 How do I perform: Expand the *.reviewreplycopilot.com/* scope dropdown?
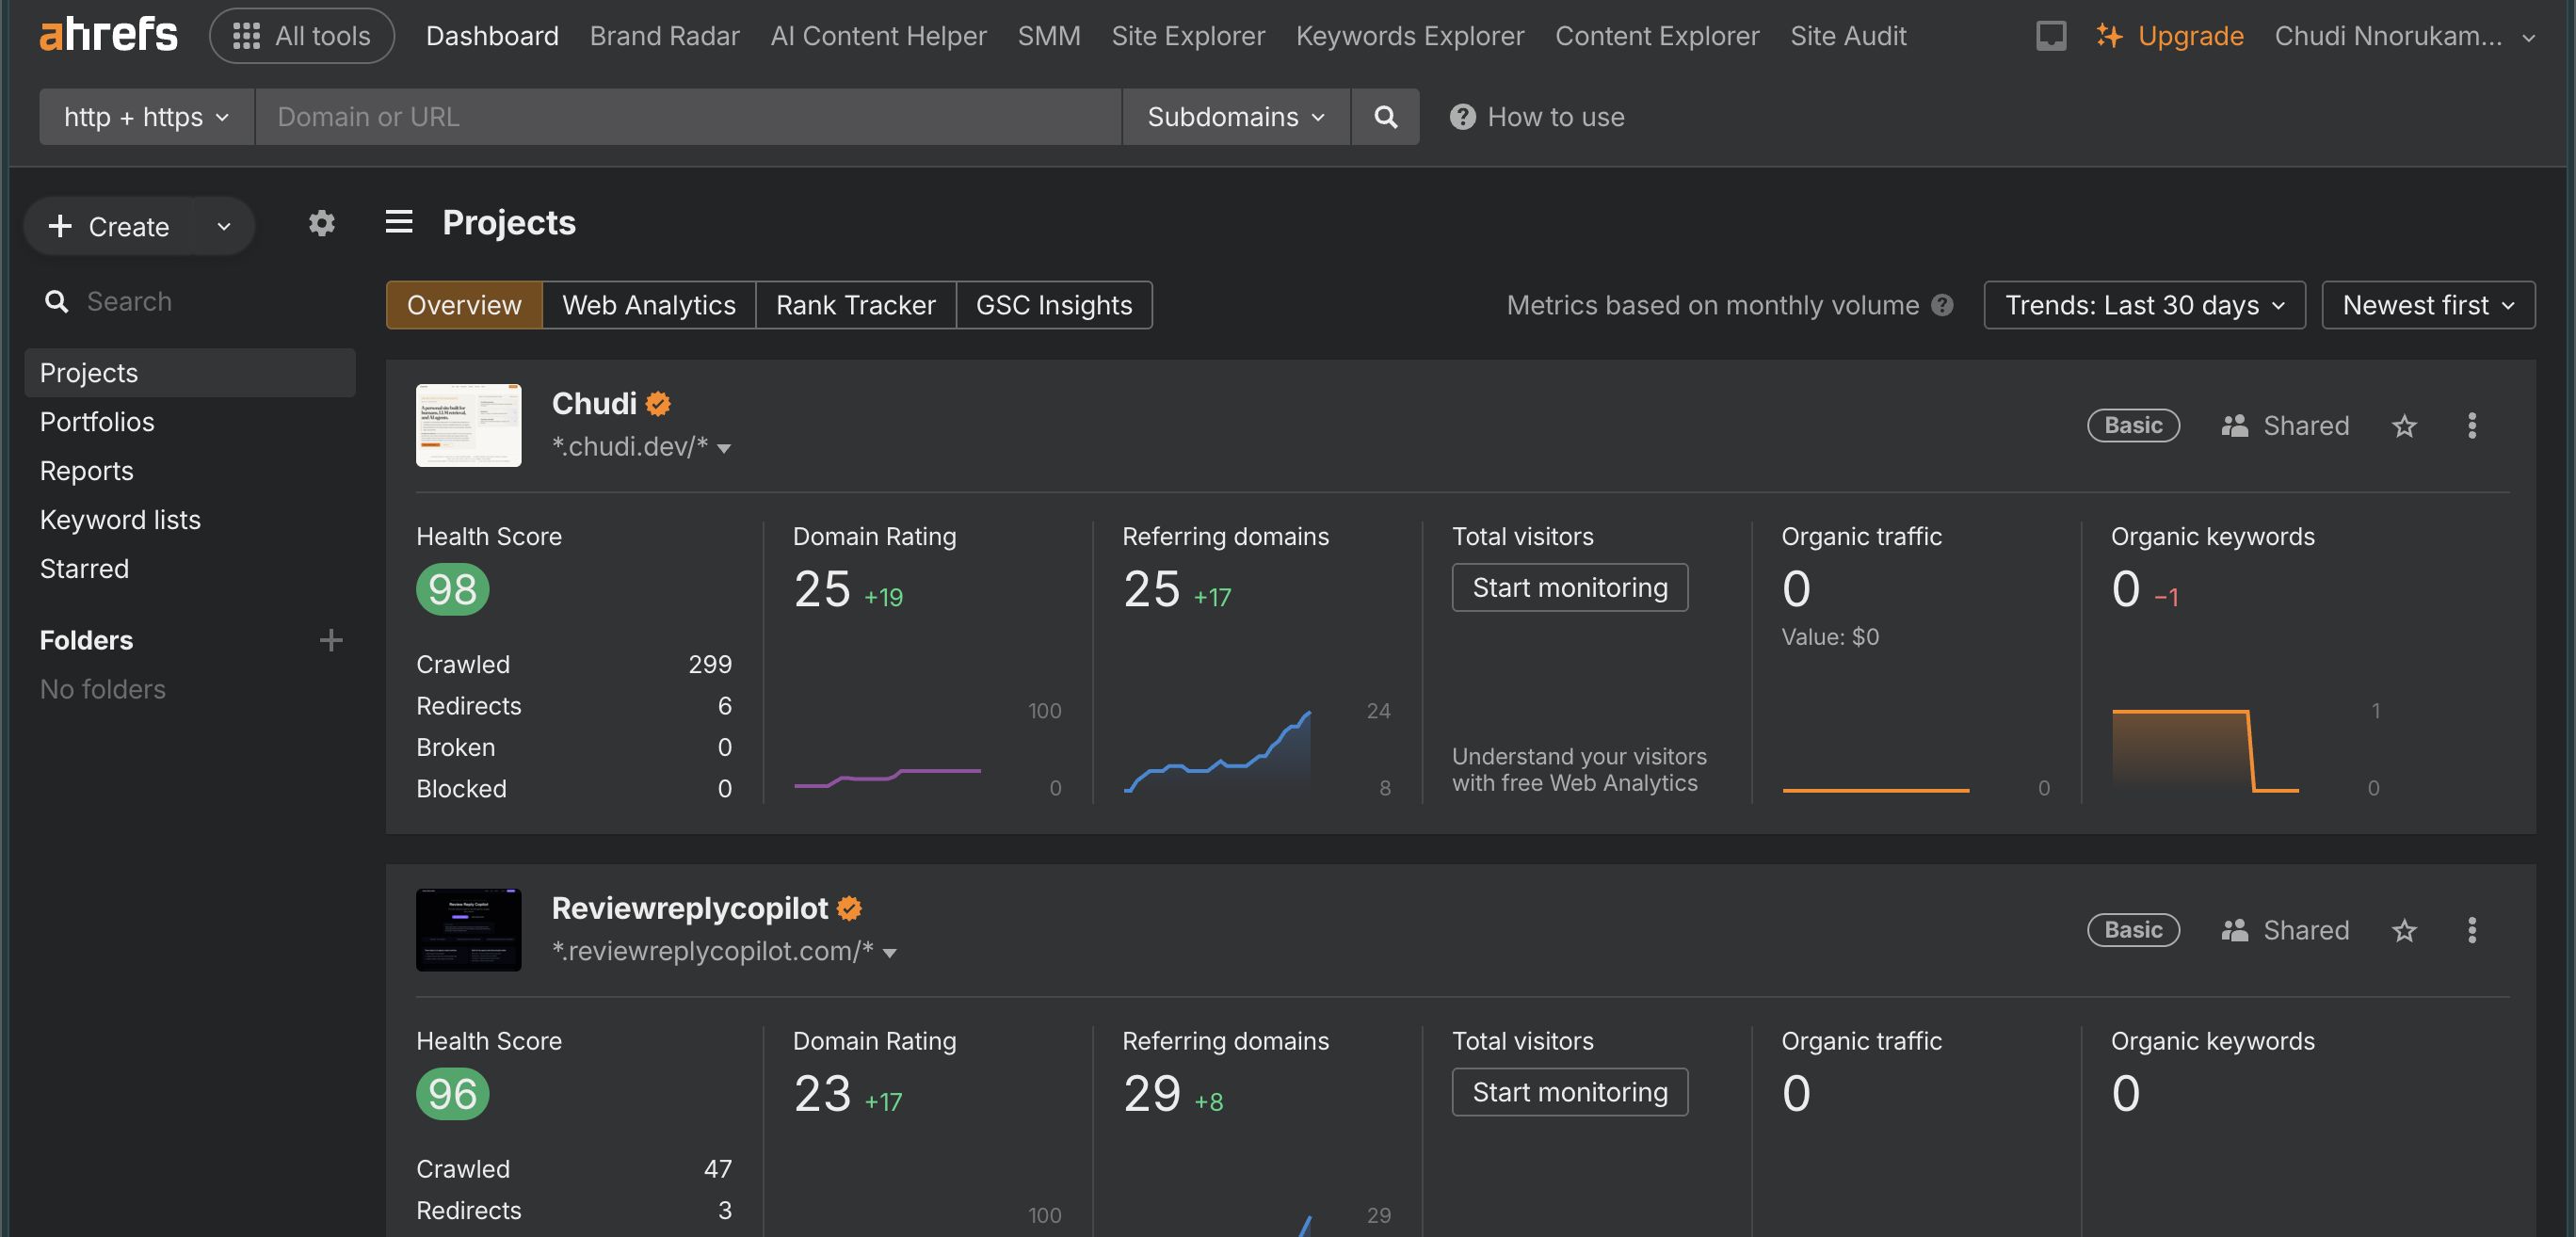pos(889,953)
